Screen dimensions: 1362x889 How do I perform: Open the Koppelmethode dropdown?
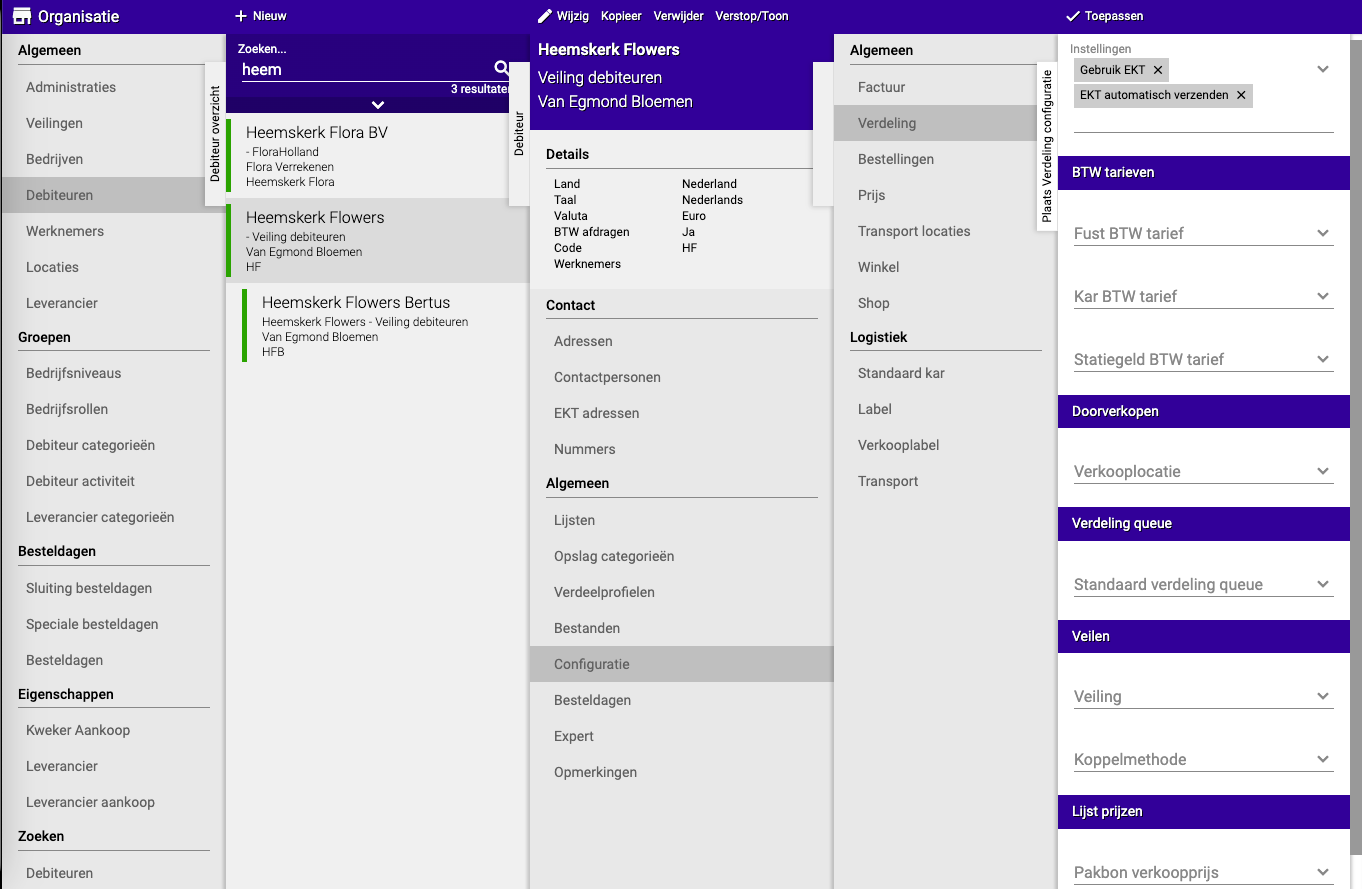[x=1204, y=759]
